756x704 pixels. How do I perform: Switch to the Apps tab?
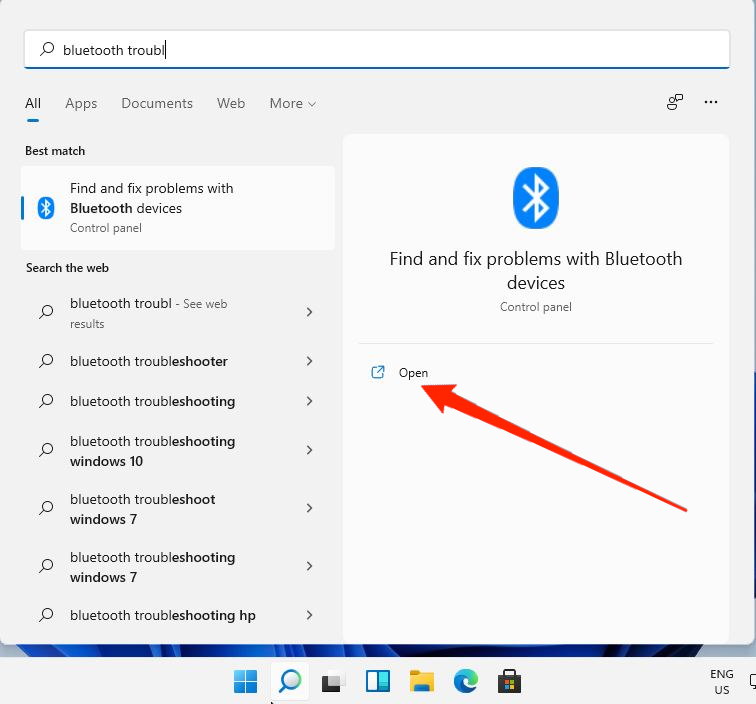tap(81, 103)
